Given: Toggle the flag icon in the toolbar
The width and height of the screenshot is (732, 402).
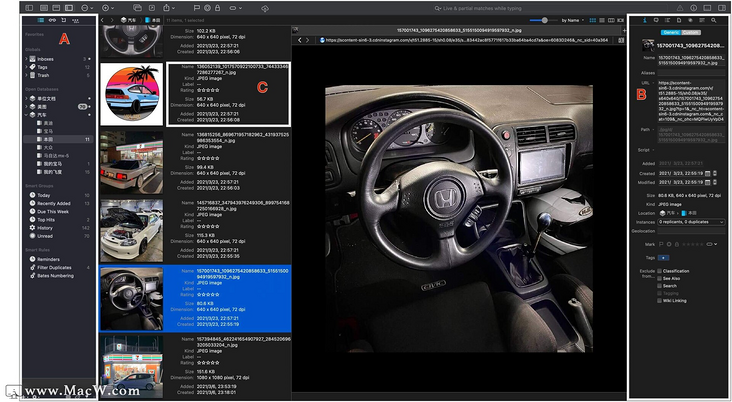Looking at the screenshot, I should point(197,8).
